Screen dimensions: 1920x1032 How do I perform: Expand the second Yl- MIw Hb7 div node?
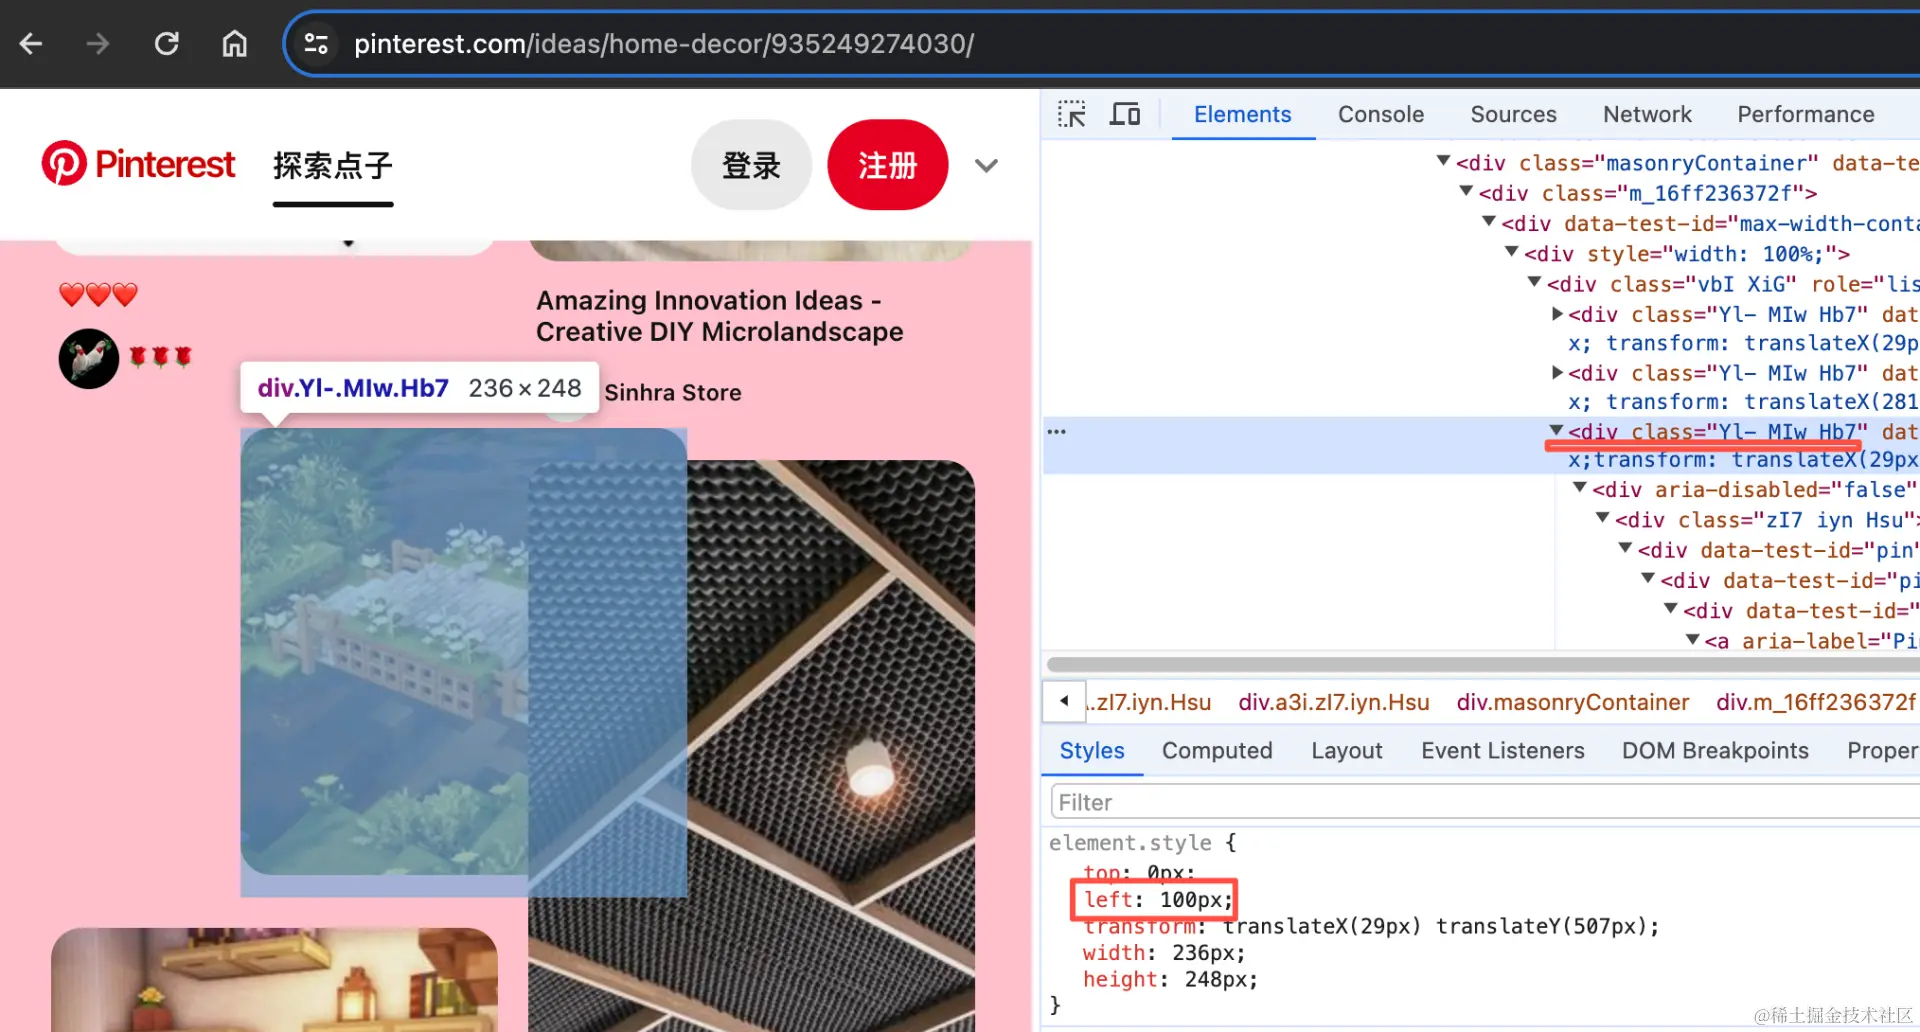pyautogui.click(x=1557, y=373)
